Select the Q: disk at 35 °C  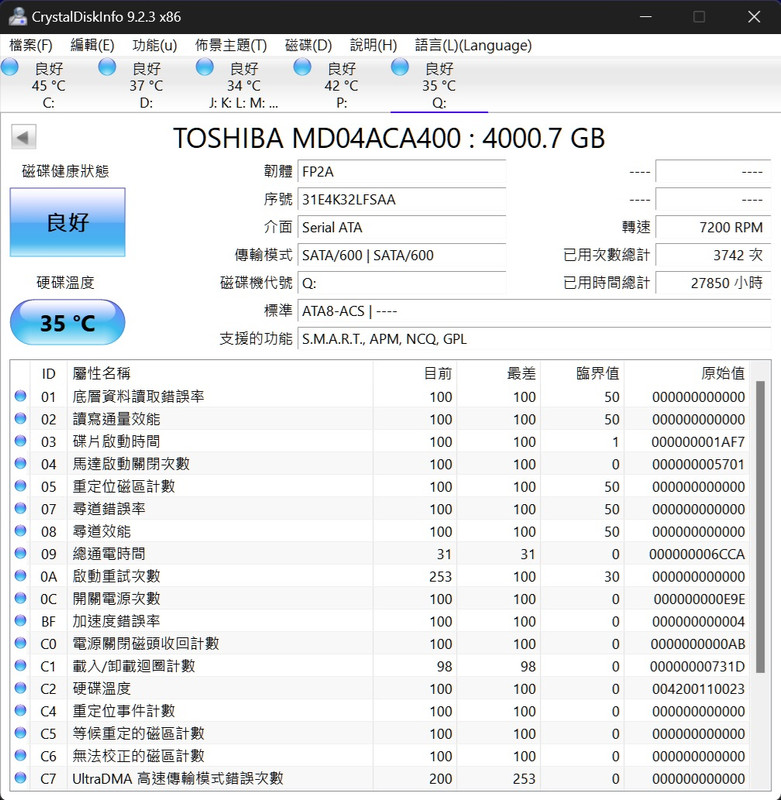click(x=439, y=84)
